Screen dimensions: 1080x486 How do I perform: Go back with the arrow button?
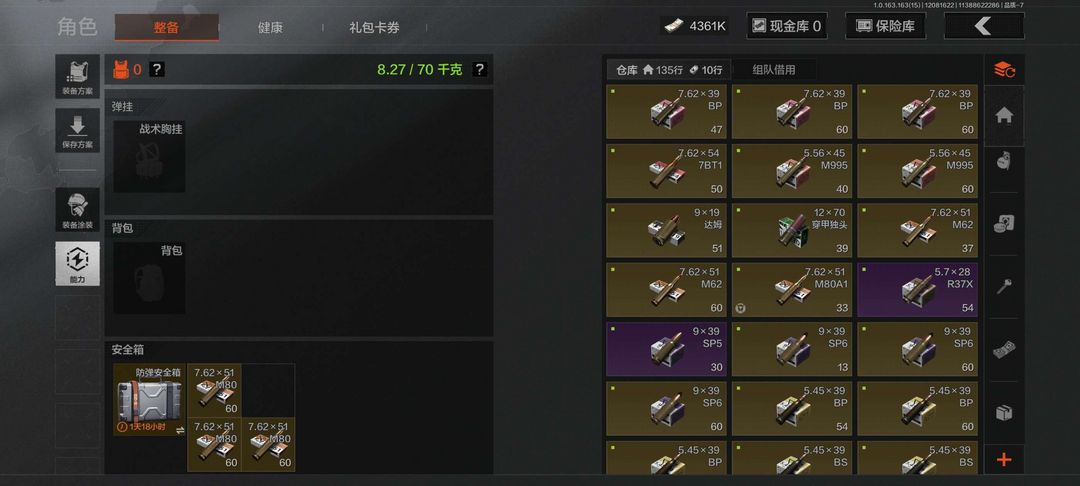click(x=984, y=26)
